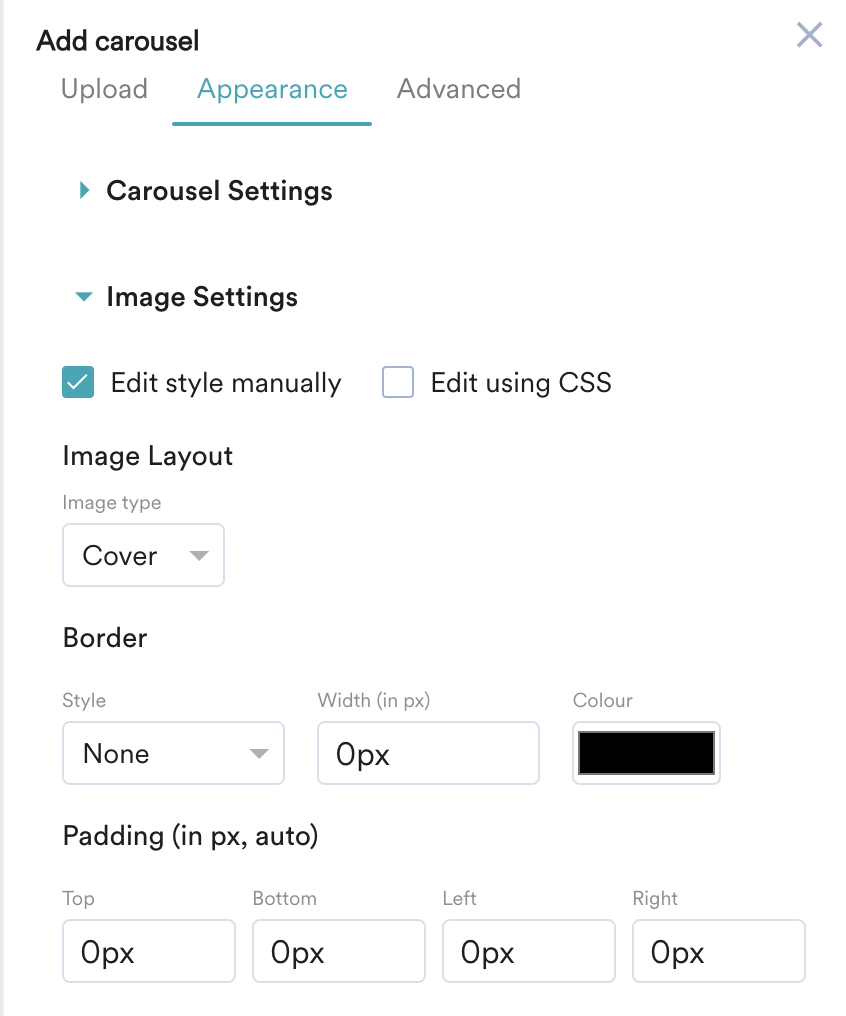This screenshot has height=1016, width=846.
Task: Open the black border Colour swatch
Action: tap(646, 753)
